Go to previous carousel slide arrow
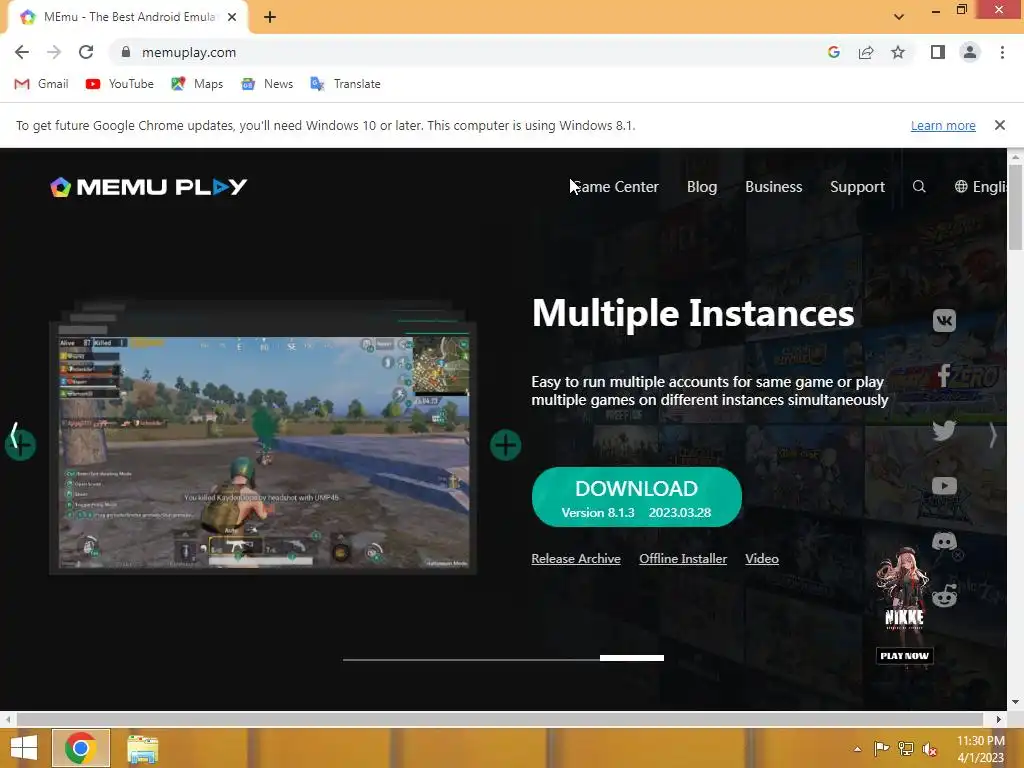This screenshot has height=768, width=1024. (14, 435)
